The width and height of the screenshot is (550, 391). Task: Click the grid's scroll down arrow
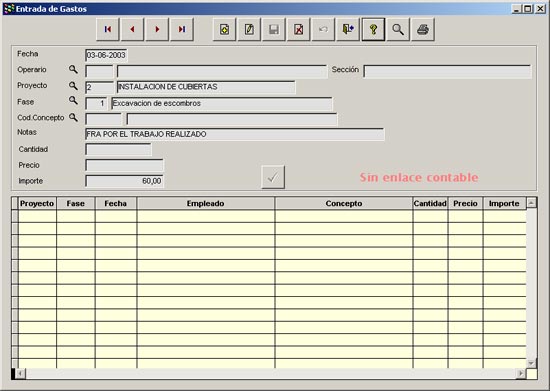531,363
